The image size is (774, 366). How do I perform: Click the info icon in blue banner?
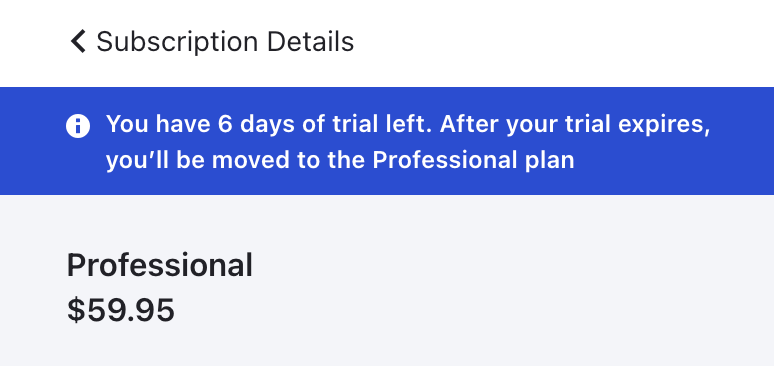click(x=78, y=125)
